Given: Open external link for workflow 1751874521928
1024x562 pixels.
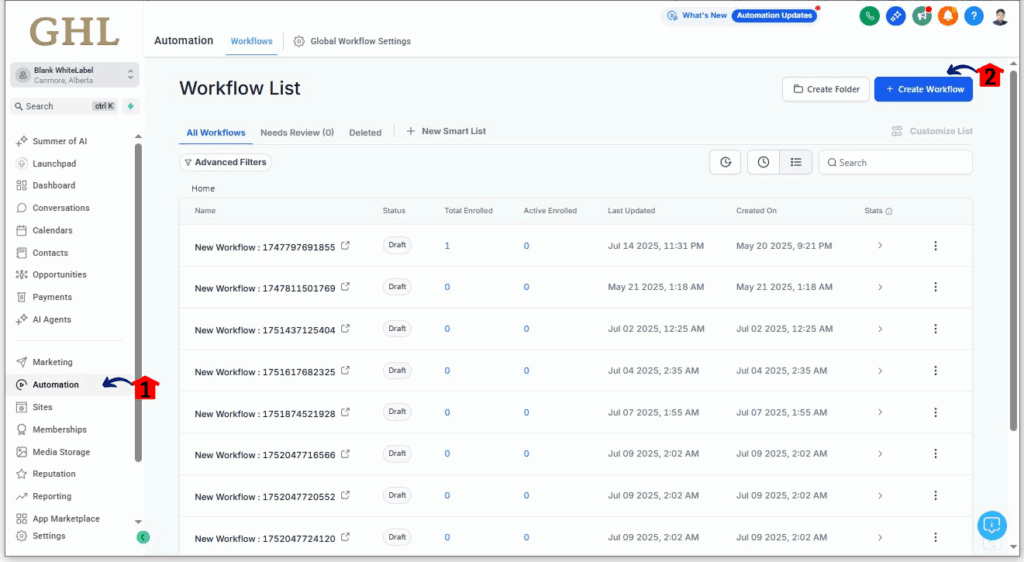Looking at the screenshot, I should click(x=345, y=412).
